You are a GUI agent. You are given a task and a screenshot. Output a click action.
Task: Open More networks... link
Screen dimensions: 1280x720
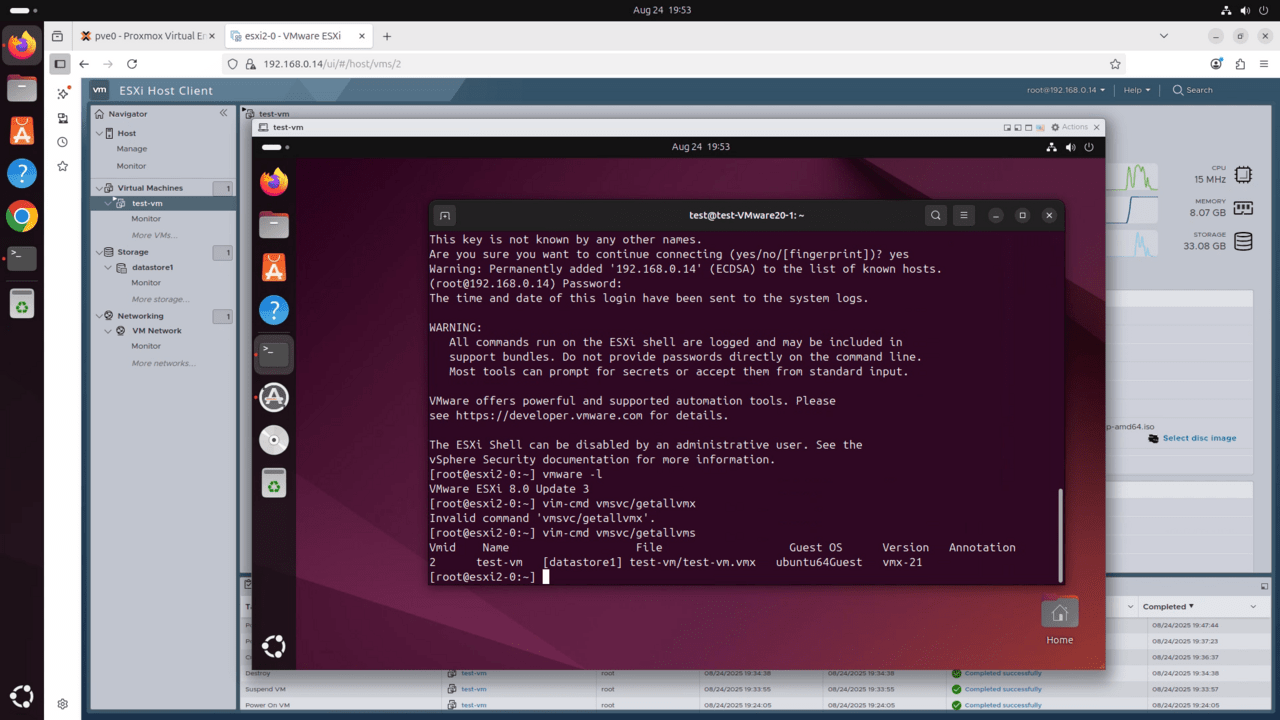click(163, 363)
